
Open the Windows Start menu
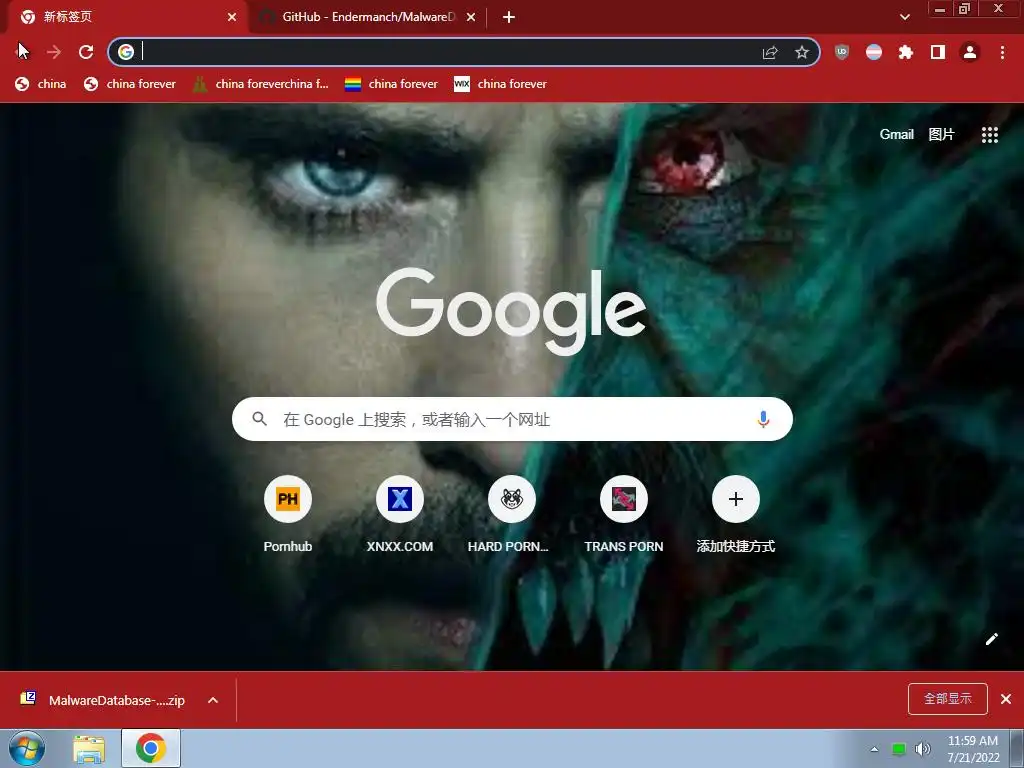click(27, 748)
